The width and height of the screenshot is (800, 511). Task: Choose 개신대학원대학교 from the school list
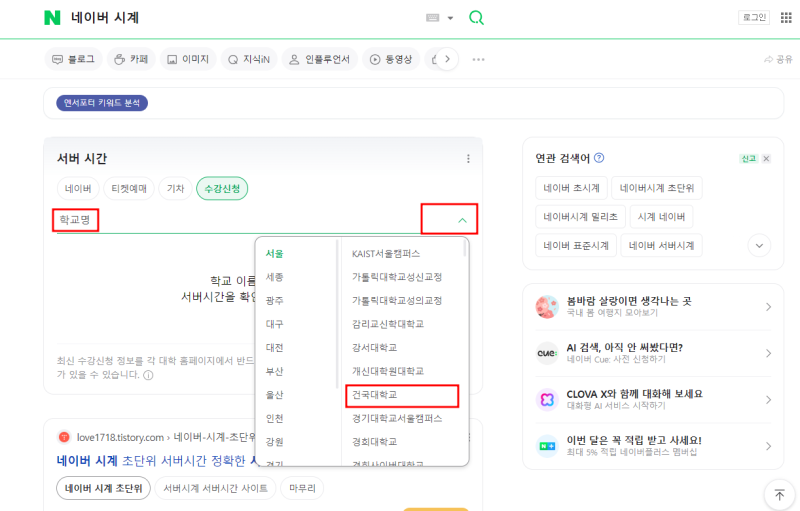coord(388,371)
